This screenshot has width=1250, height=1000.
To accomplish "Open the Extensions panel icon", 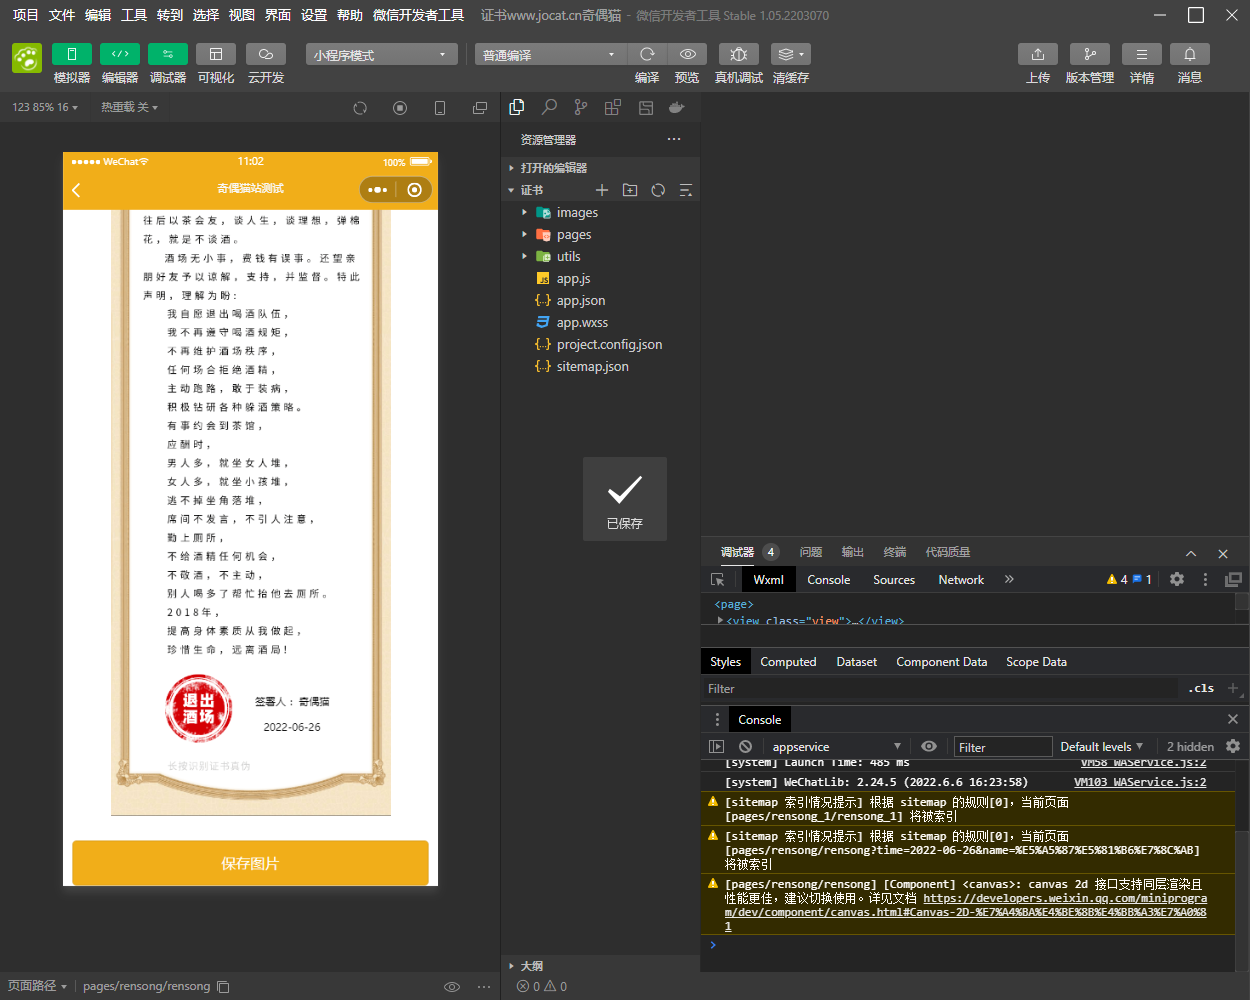I will point(613,107).
